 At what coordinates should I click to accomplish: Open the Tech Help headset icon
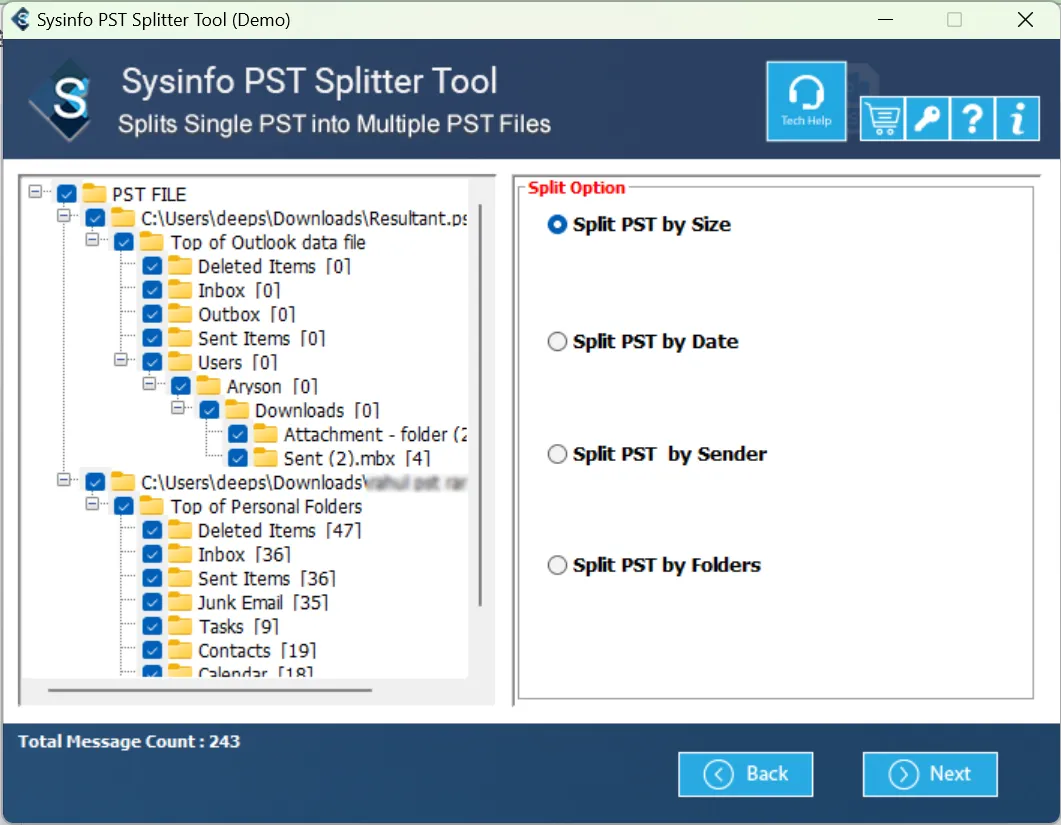point(805,102)
